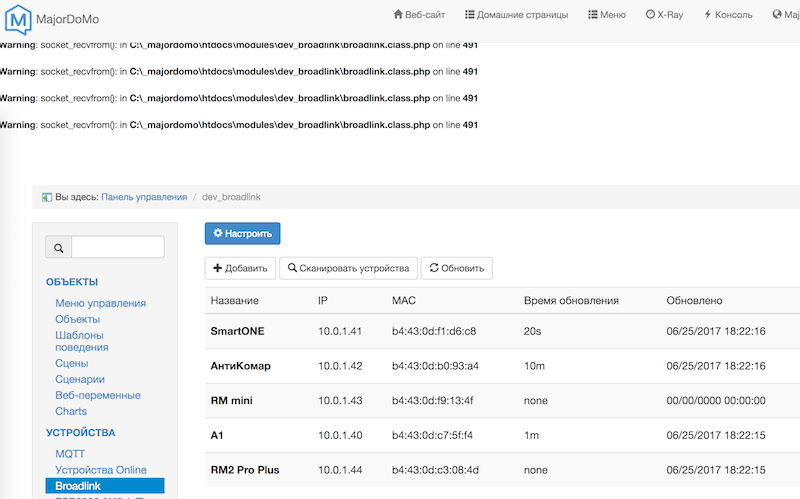800x499 pixels.
Task: Click the RM2 Pro Plus device name
Action: tap(245, 470)
